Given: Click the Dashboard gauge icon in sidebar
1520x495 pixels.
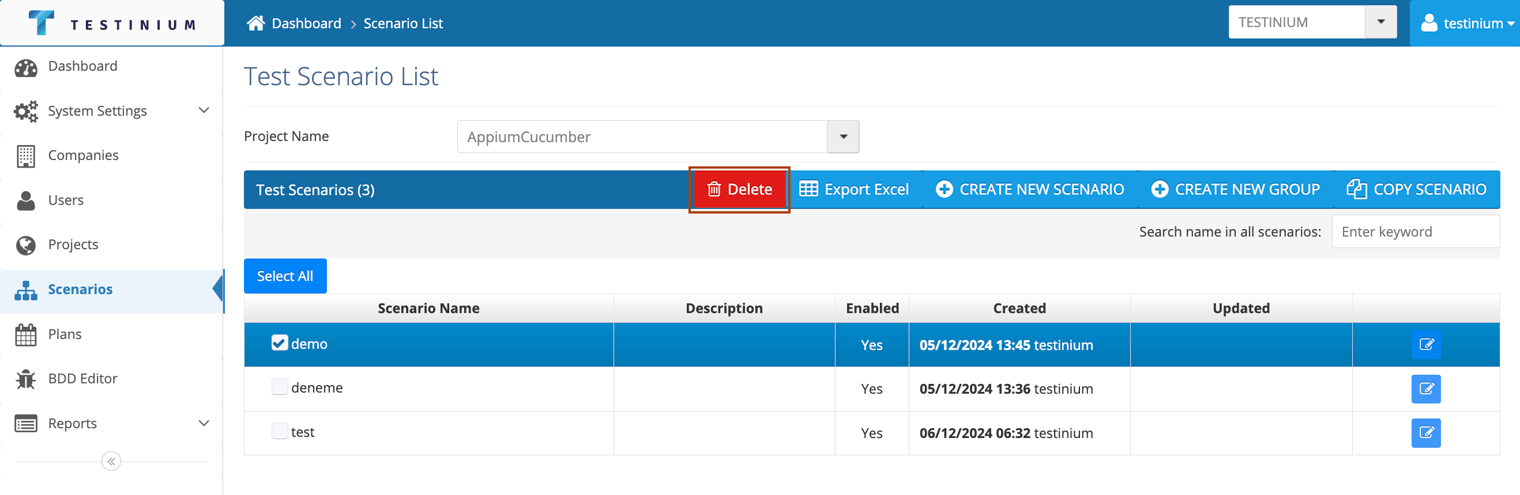Looking at the screenshot, I should point(26,67).
